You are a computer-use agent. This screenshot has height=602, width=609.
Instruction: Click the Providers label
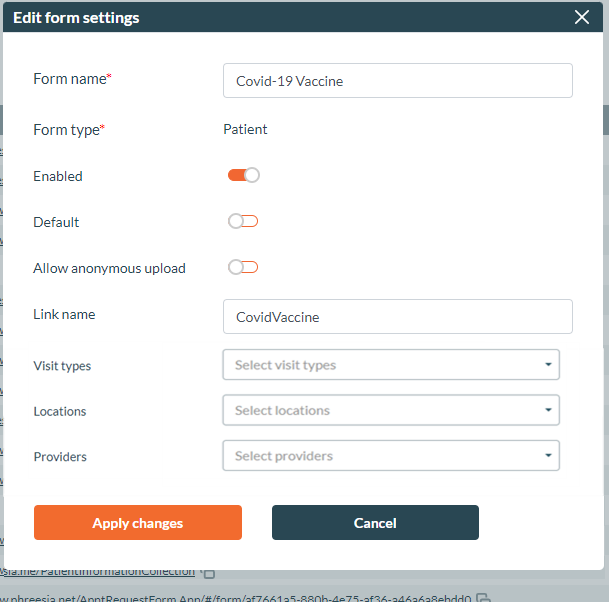60,457
